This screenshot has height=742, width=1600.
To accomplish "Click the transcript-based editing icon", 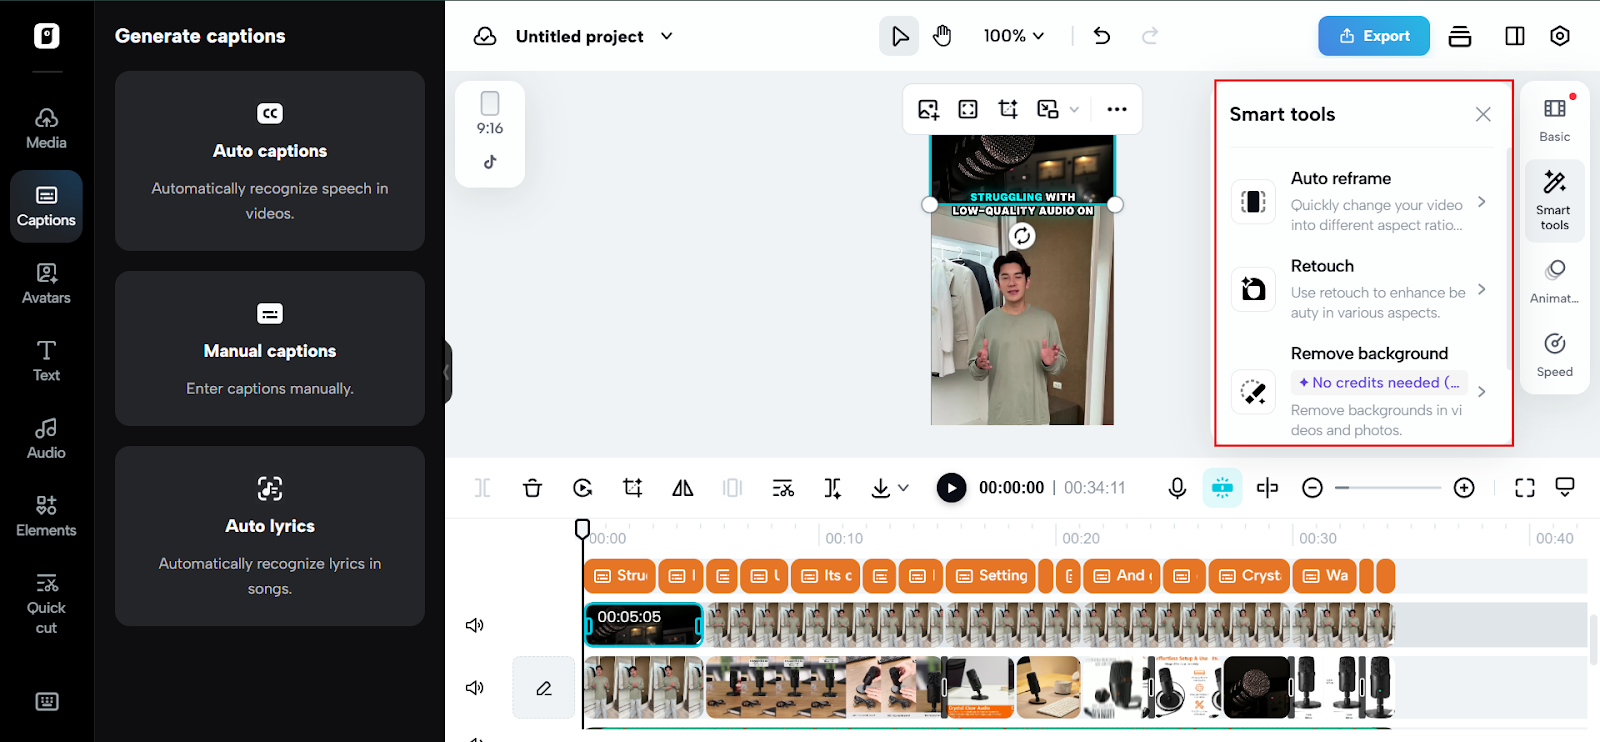I will tap(783, 488).
